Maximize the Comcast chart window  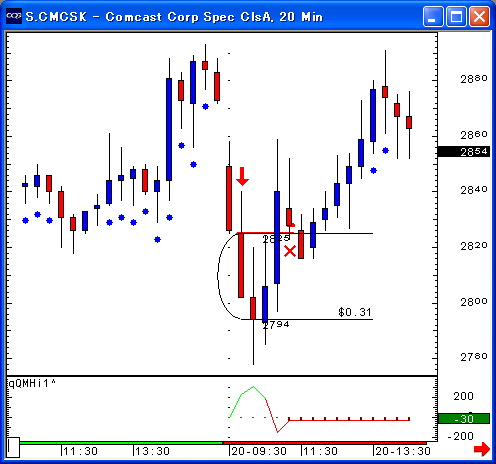[x=456, y=16]
